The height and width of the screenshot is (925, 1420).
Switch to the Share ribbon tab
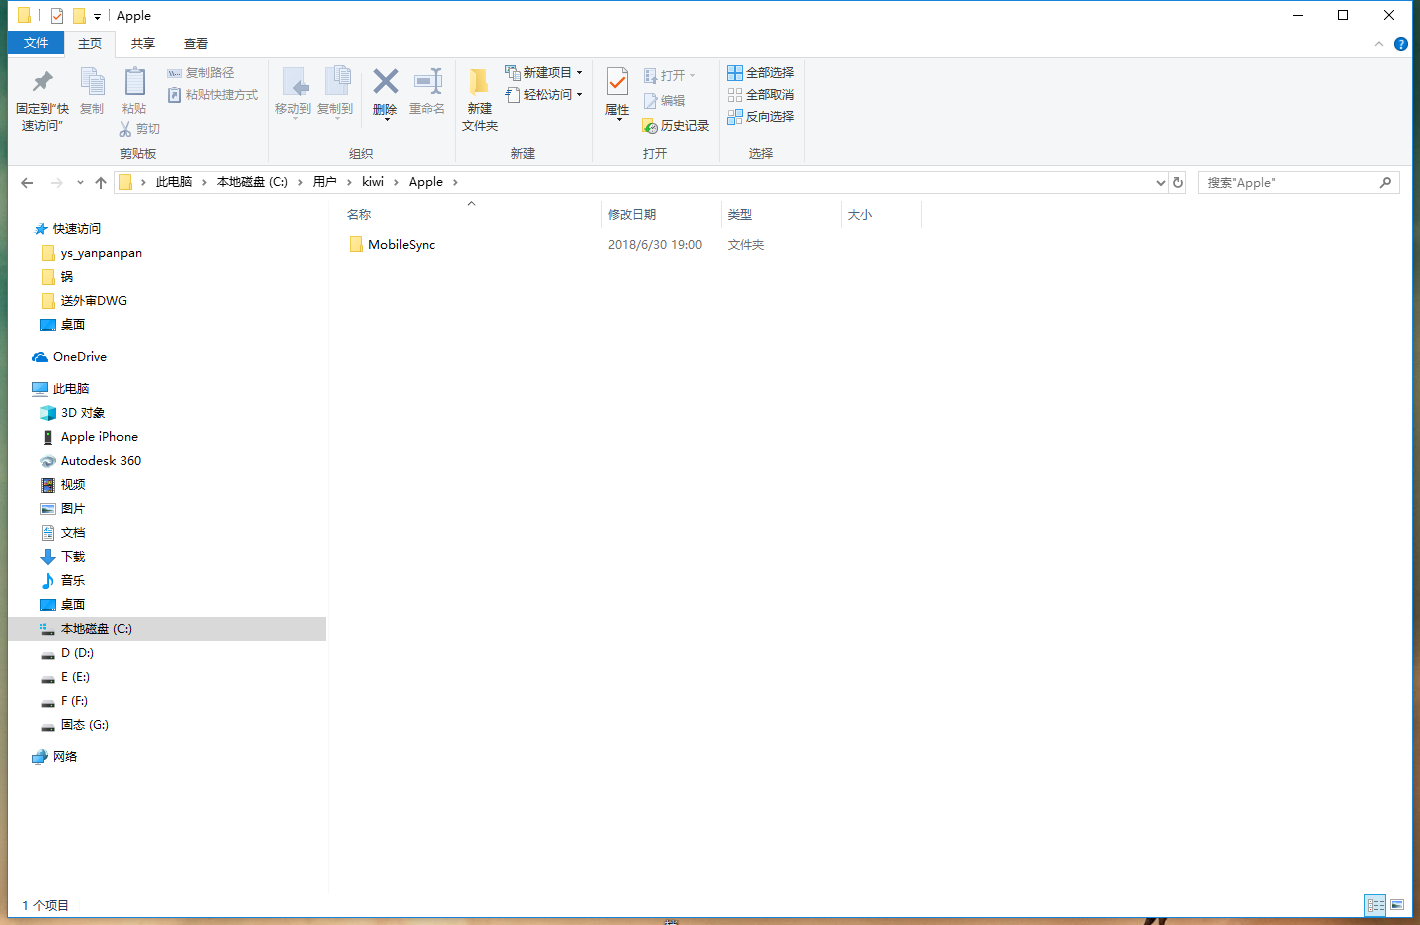(x=143, y=44)
